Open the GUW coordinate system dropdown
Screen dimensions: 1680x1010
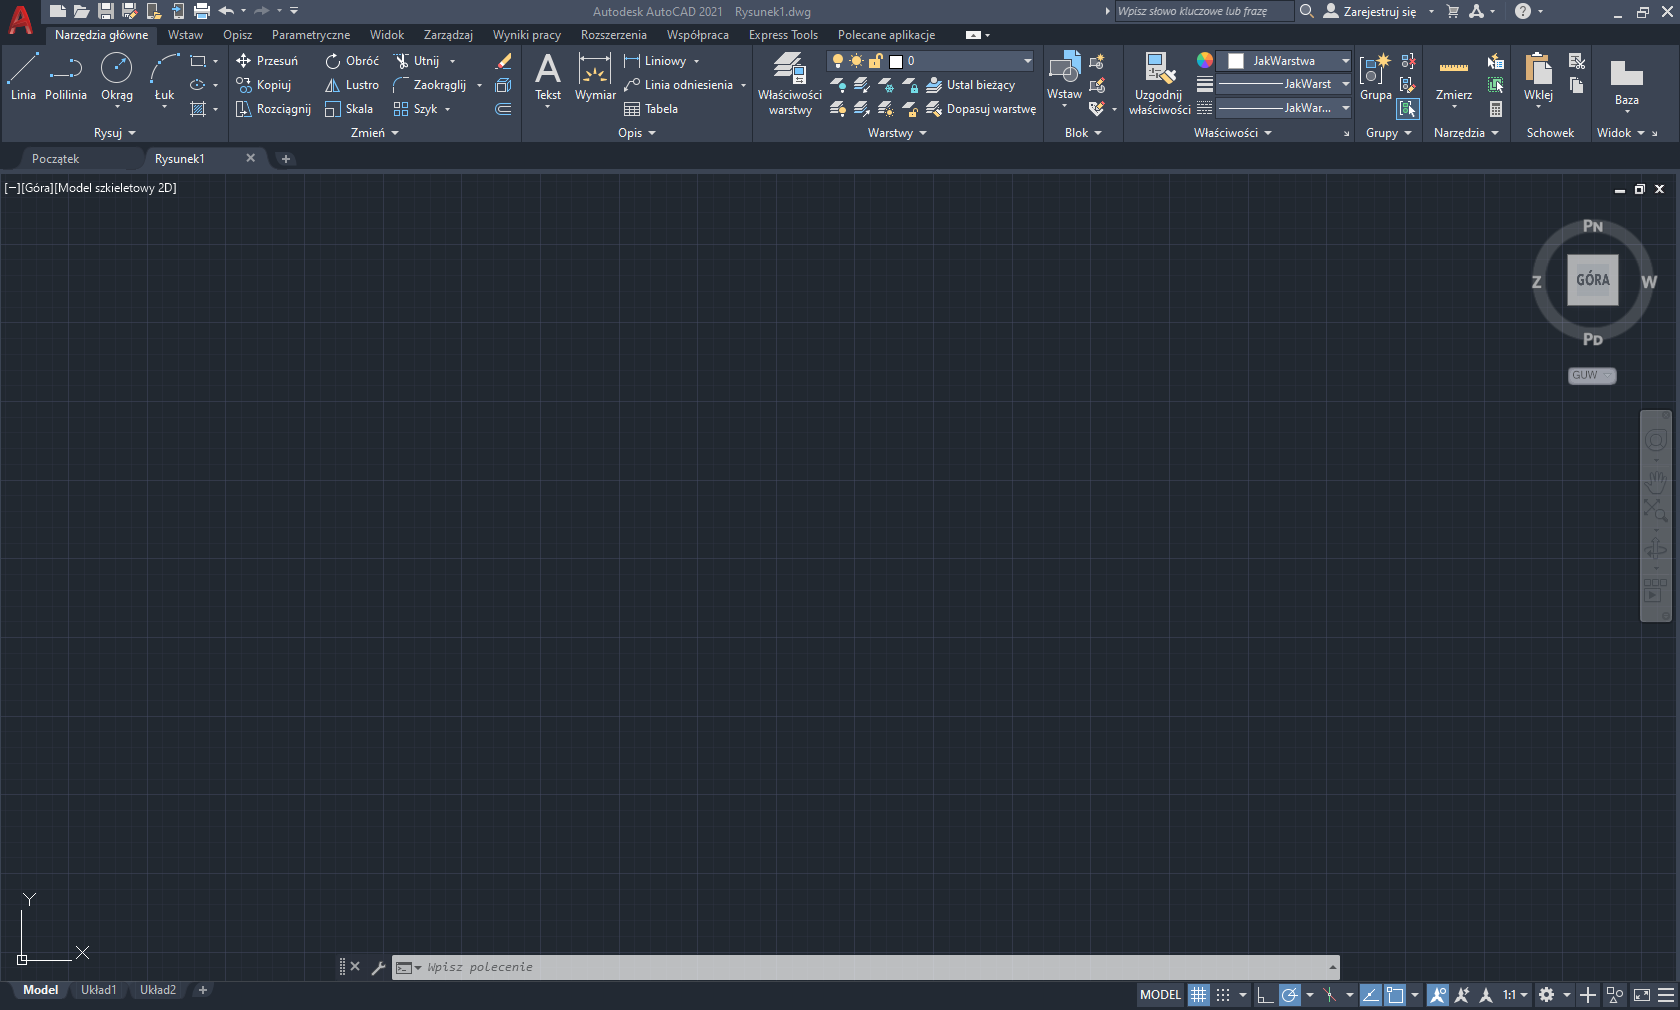pos(1591,376)
